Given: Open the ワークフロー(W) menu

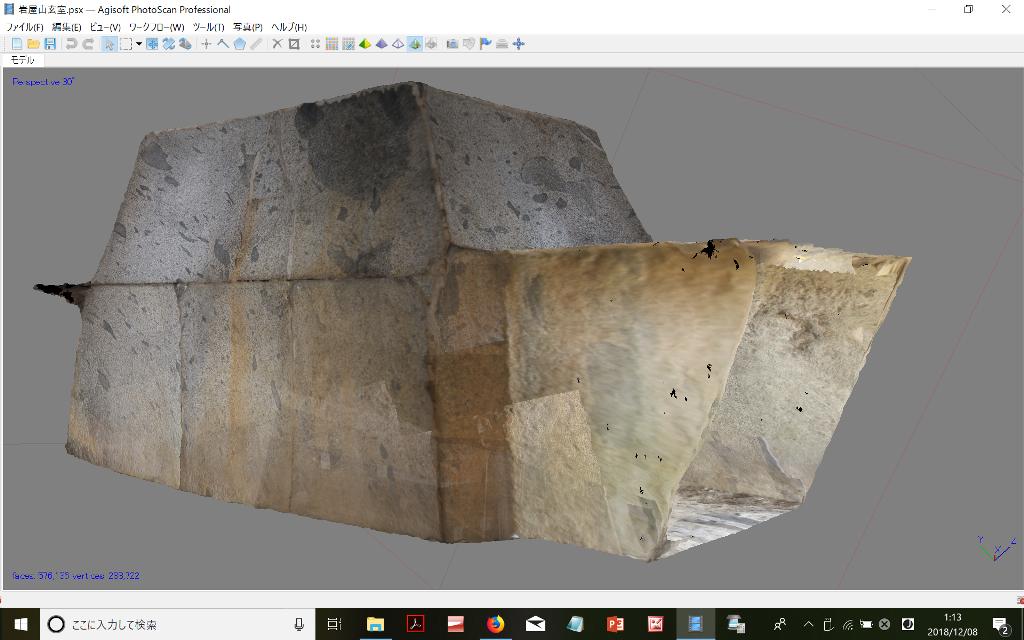Looking at the screenshot, I should (x=156, y=27).
